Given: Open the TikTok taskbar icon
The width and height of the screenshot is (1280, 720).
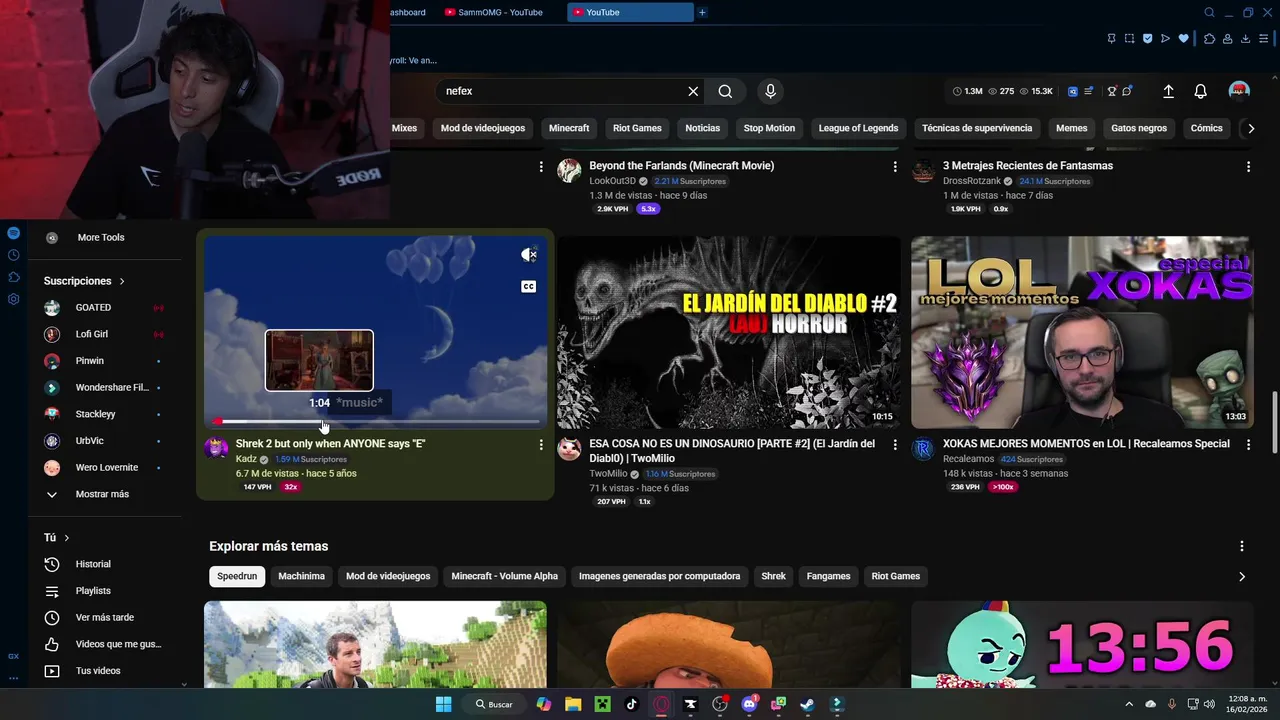Looking at the screenshot, I should point(631,704).
